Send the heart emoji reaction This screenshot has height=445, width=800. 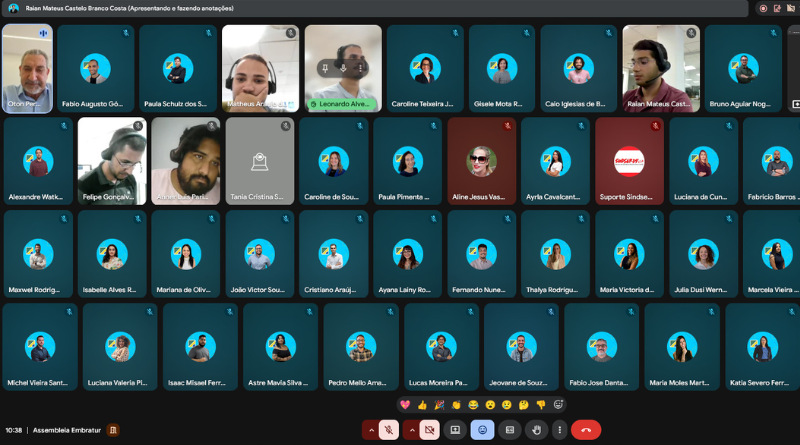click(x=405, y=405)
